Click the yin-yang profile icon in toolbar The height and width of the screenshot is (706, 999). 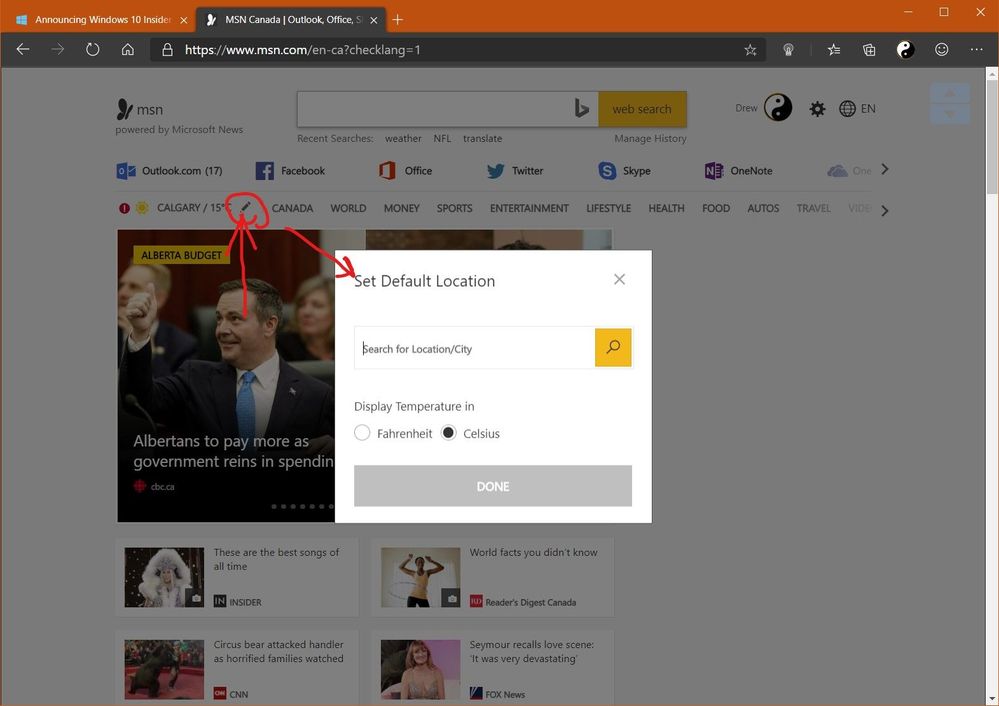click(905, 50)
